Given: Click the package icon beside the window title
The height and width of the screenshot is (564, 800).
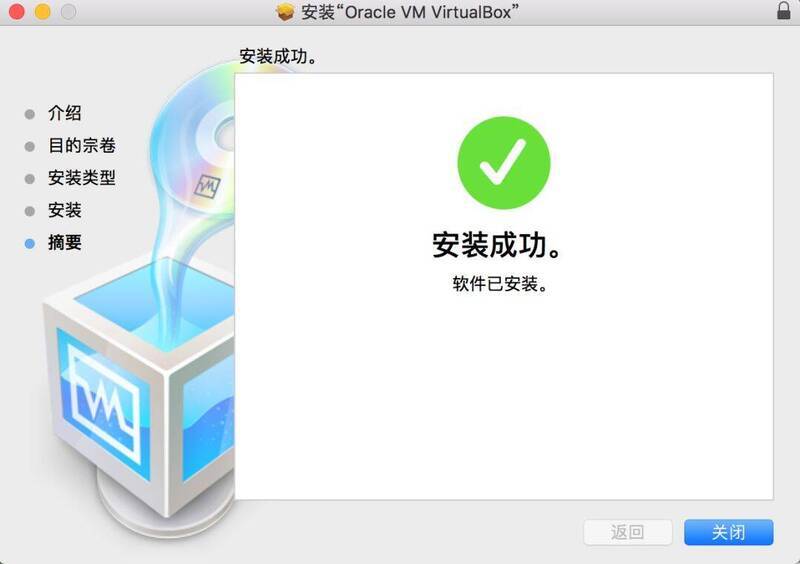Looking at the screenshot, I should [x=285, y=12].
